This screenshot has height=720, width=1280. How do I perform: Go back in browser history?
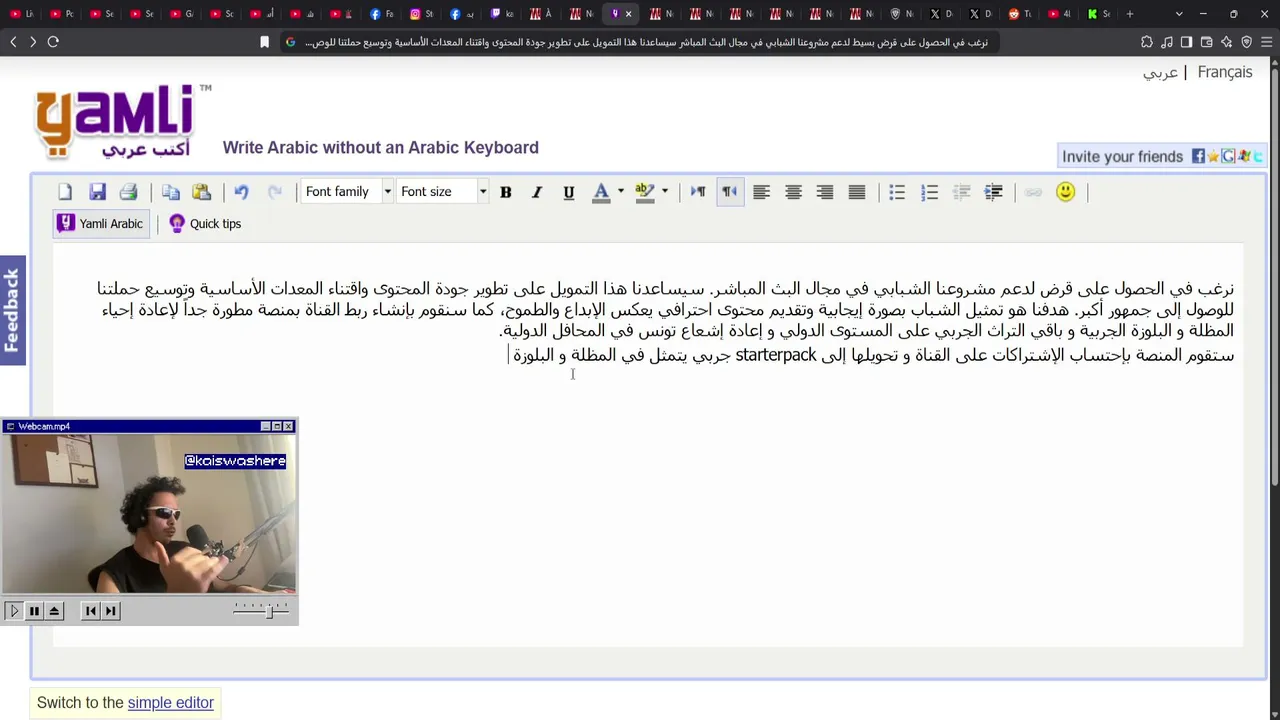[x=13, y=42]
